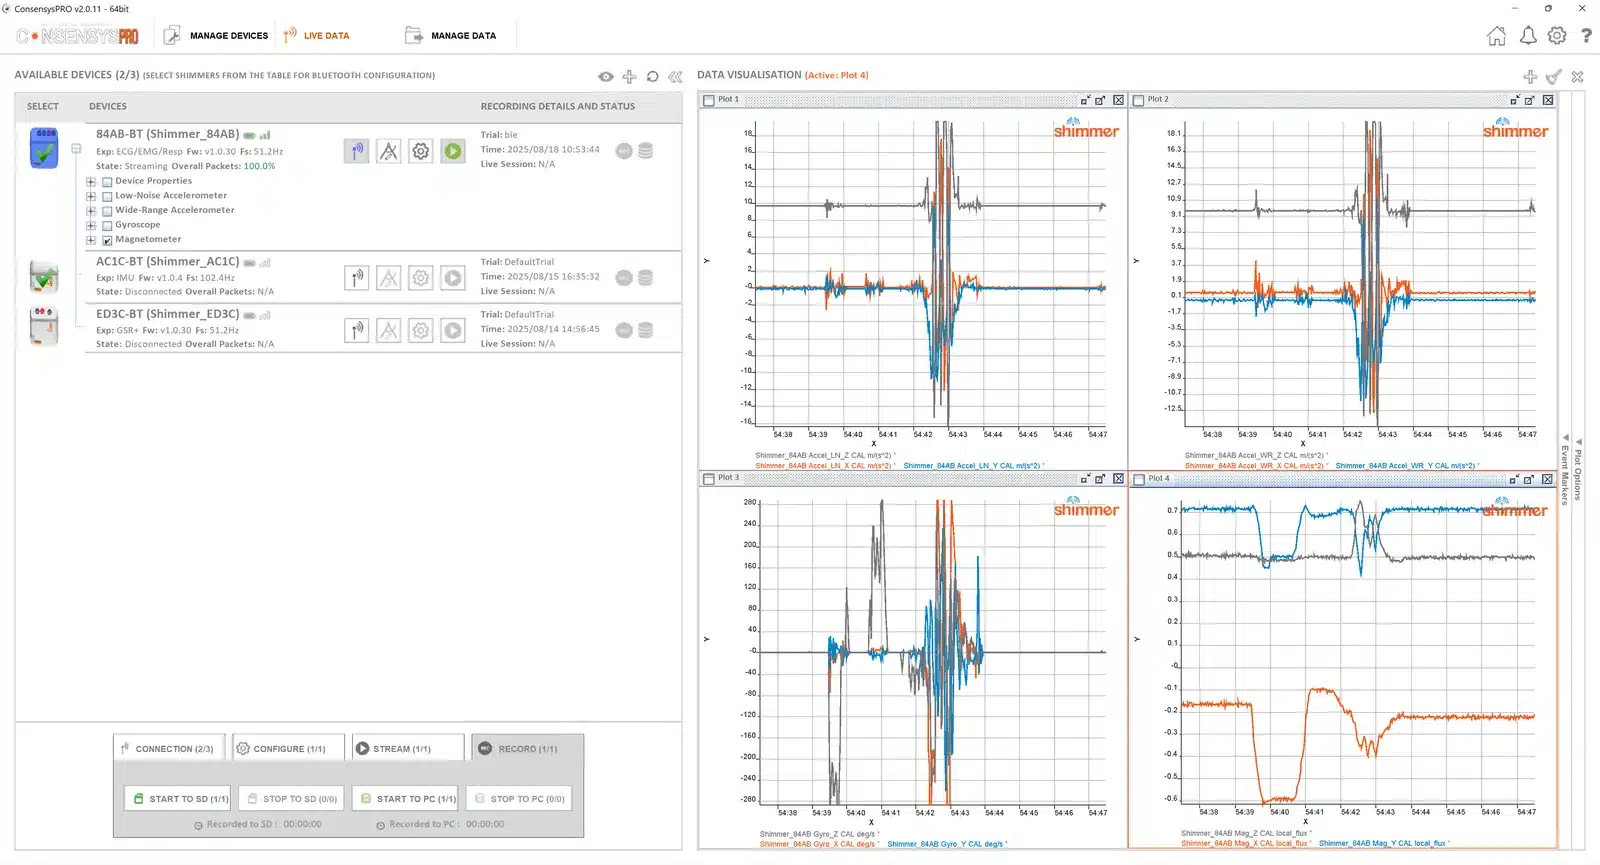Screen dimensions: 1600x865
Task: Select the Connection (2/3) tab
Action: tap(168, 748)
